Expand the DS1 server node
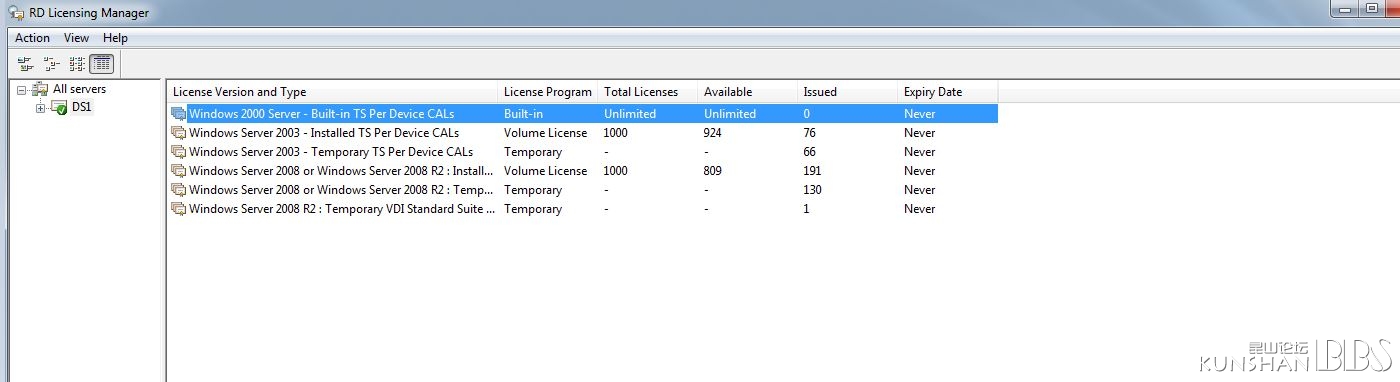 point(41,108)
